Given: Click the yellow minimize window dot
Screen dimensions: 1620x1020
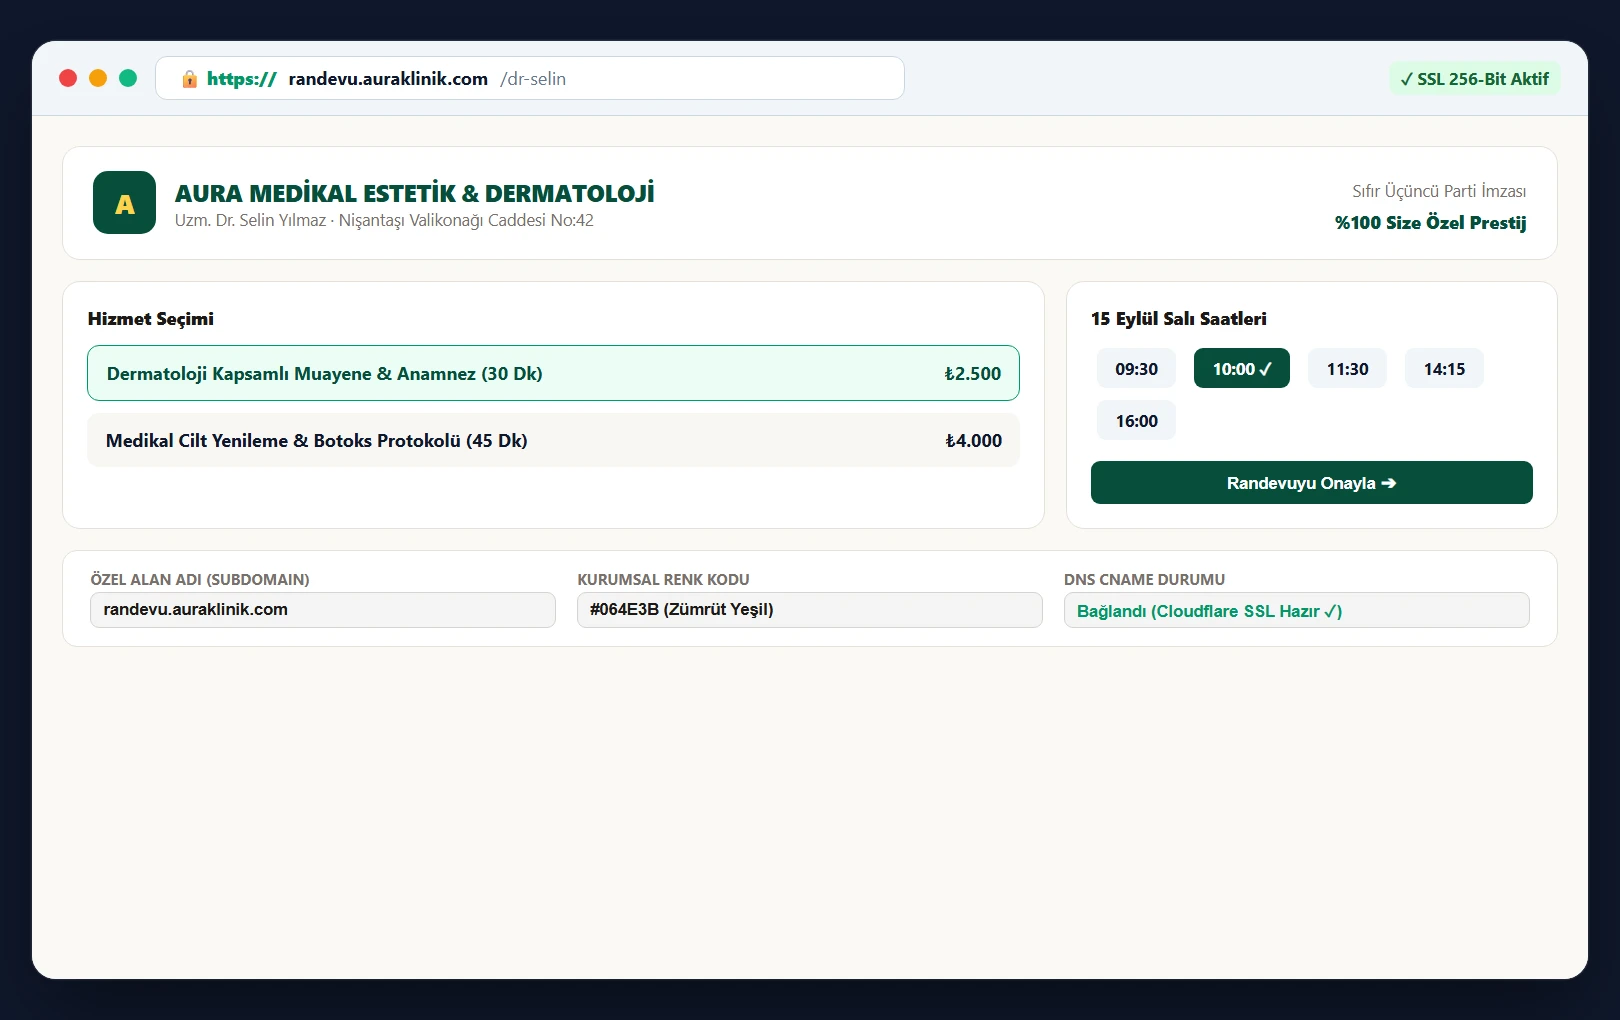Looking at the screenshot, I should pyautogui.click(x=98, y=78).
